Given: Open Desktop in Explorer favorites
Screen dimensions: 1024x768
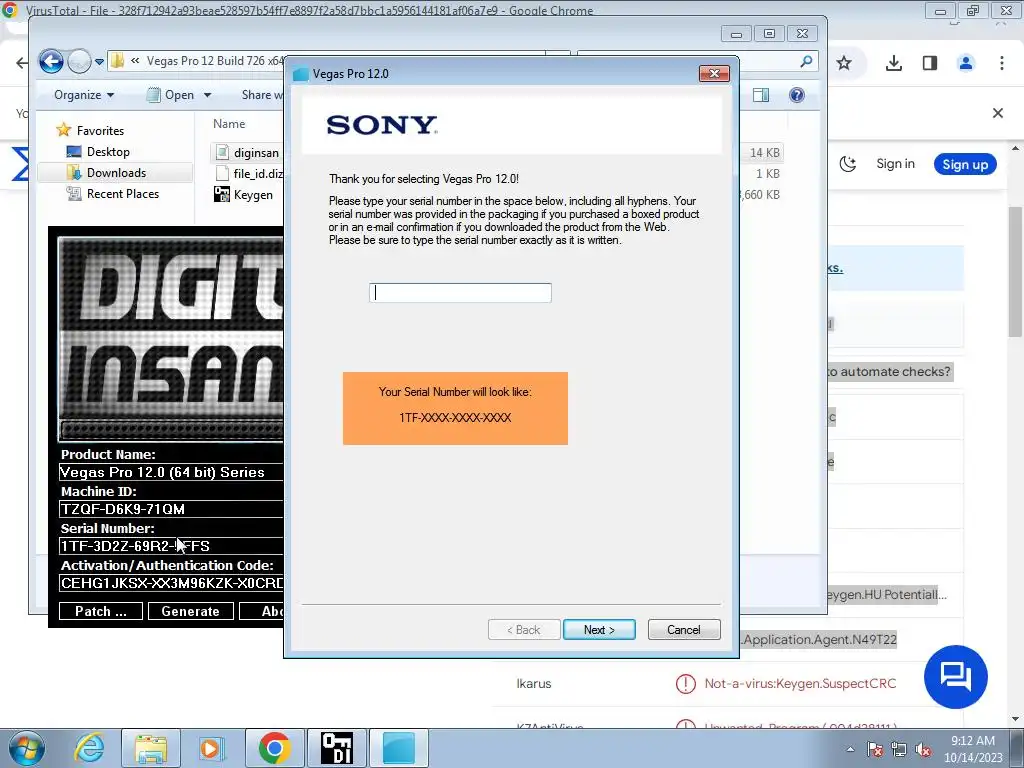Looking at the screenshot, I should click(x=108, y=152).
